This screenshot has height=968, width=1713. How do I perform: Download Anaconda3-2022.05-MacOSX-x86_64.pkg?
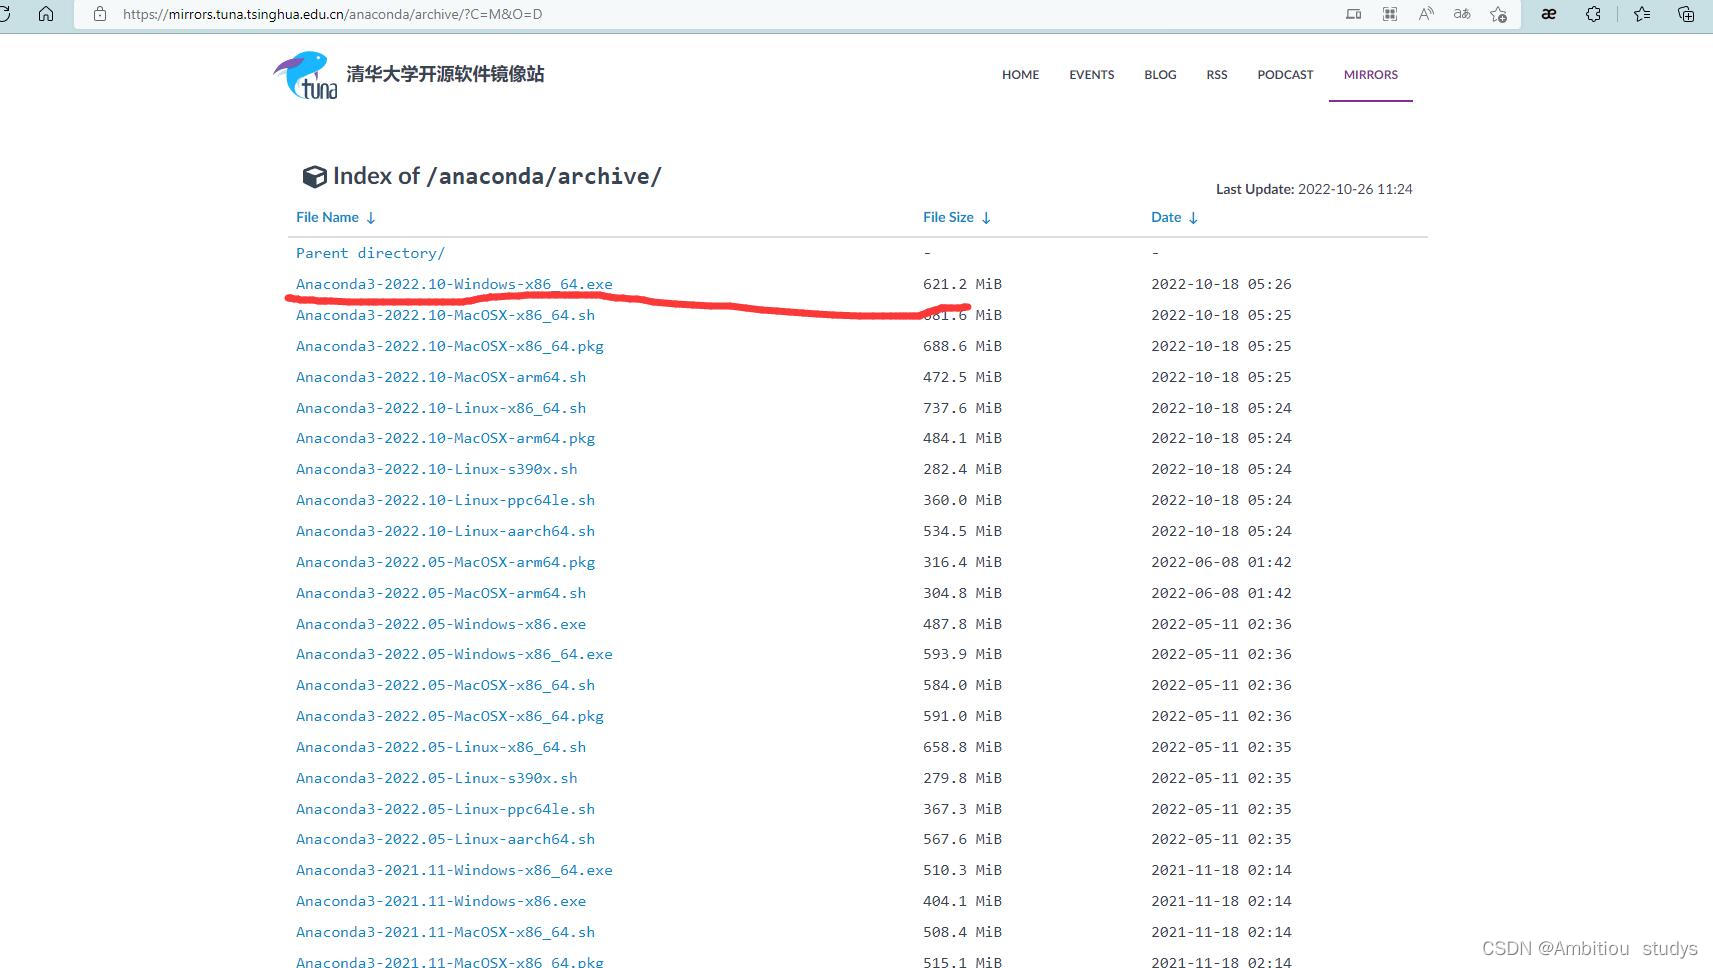(450, 716)
